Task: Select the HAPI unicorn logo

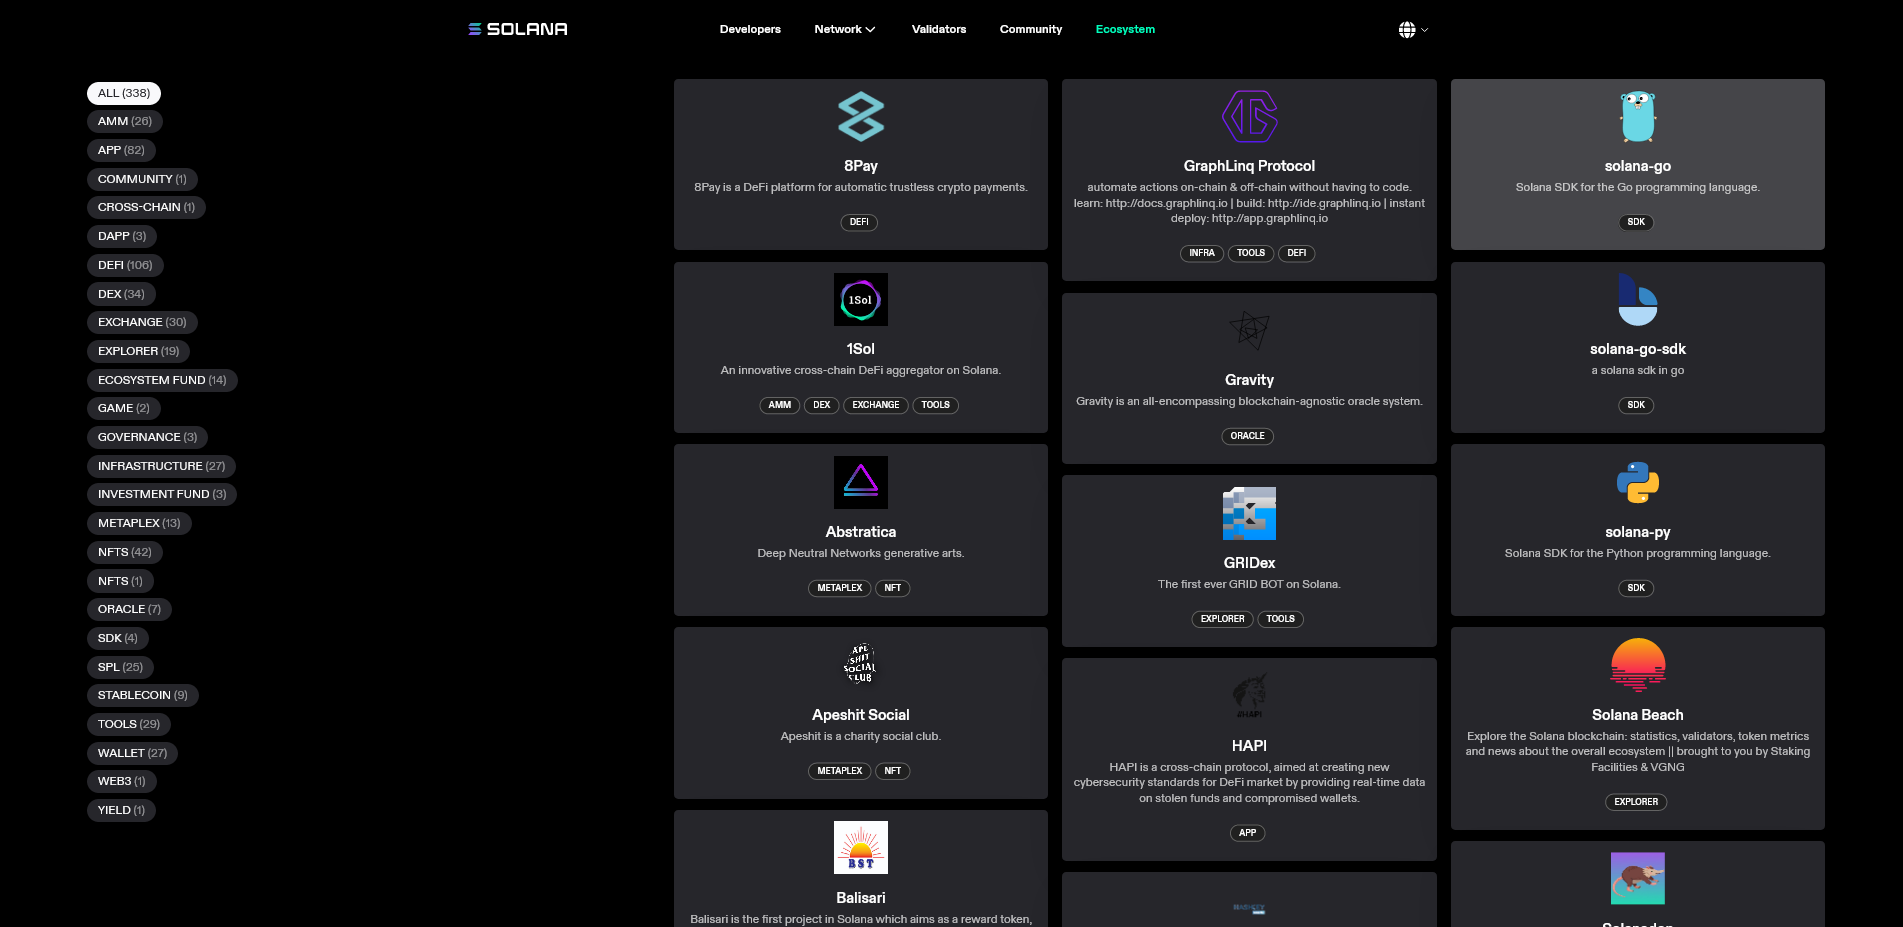Action: coord(1248,697)
